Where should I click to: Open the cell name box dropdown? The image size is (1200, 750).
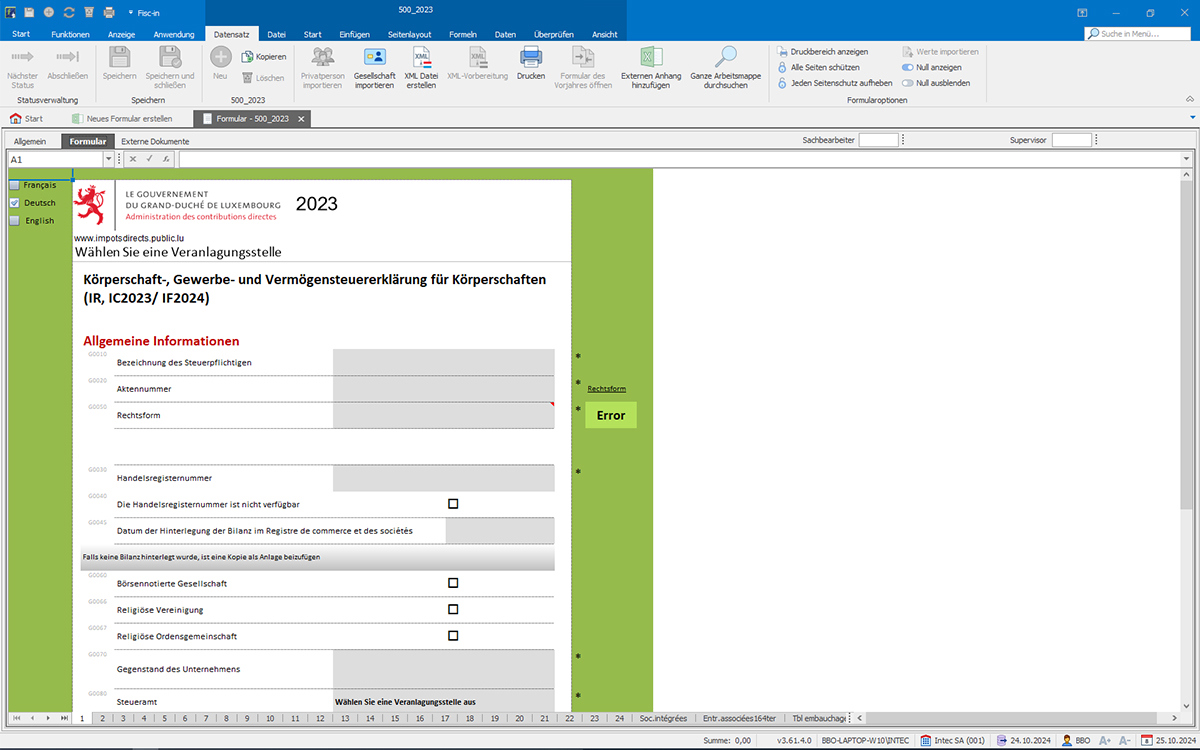click(x=108, y=159)
